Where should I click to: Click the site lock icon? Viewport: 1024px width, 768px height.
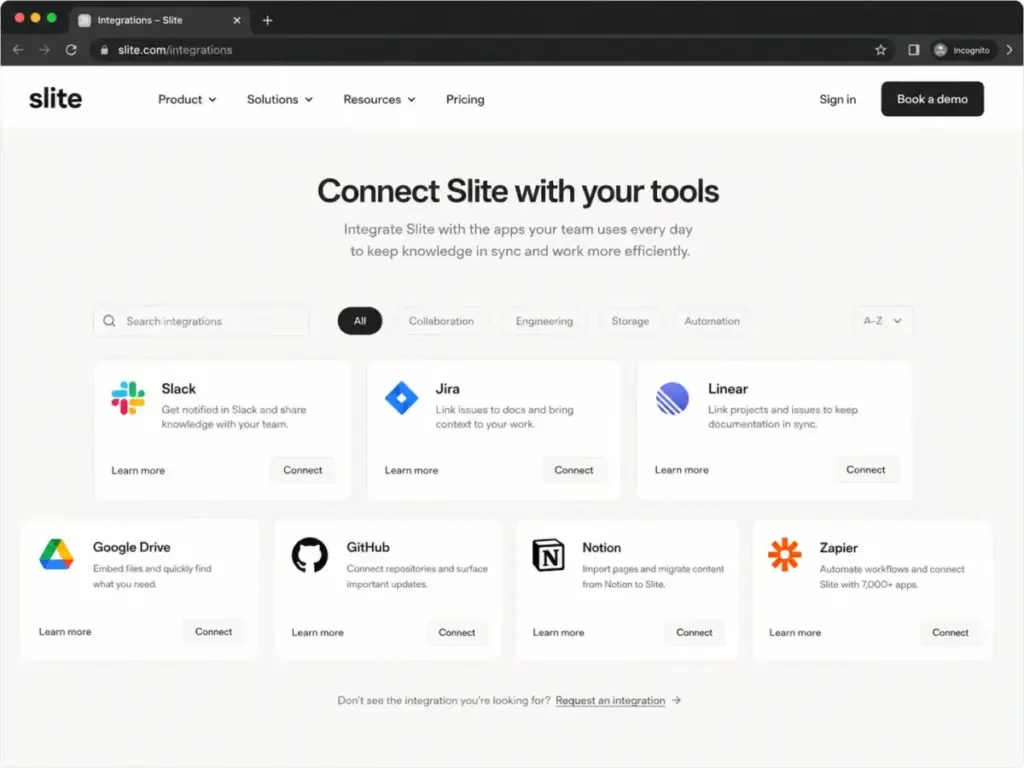tap(104, 50)
